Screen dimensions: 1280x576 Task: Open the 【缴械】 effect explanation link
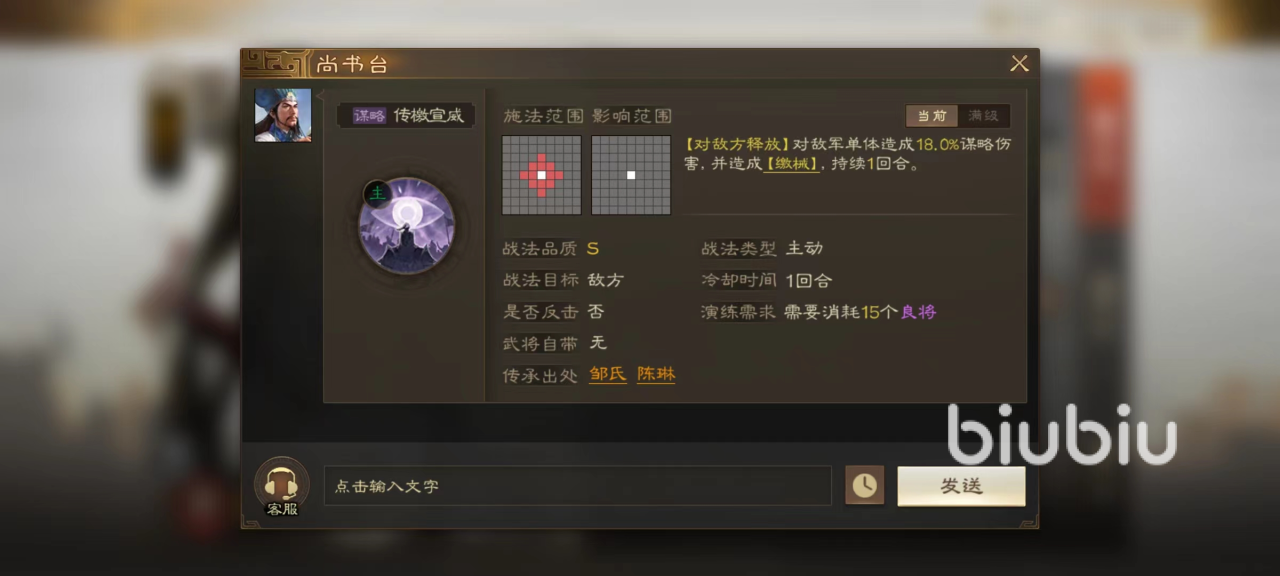(x=791, y=164)
